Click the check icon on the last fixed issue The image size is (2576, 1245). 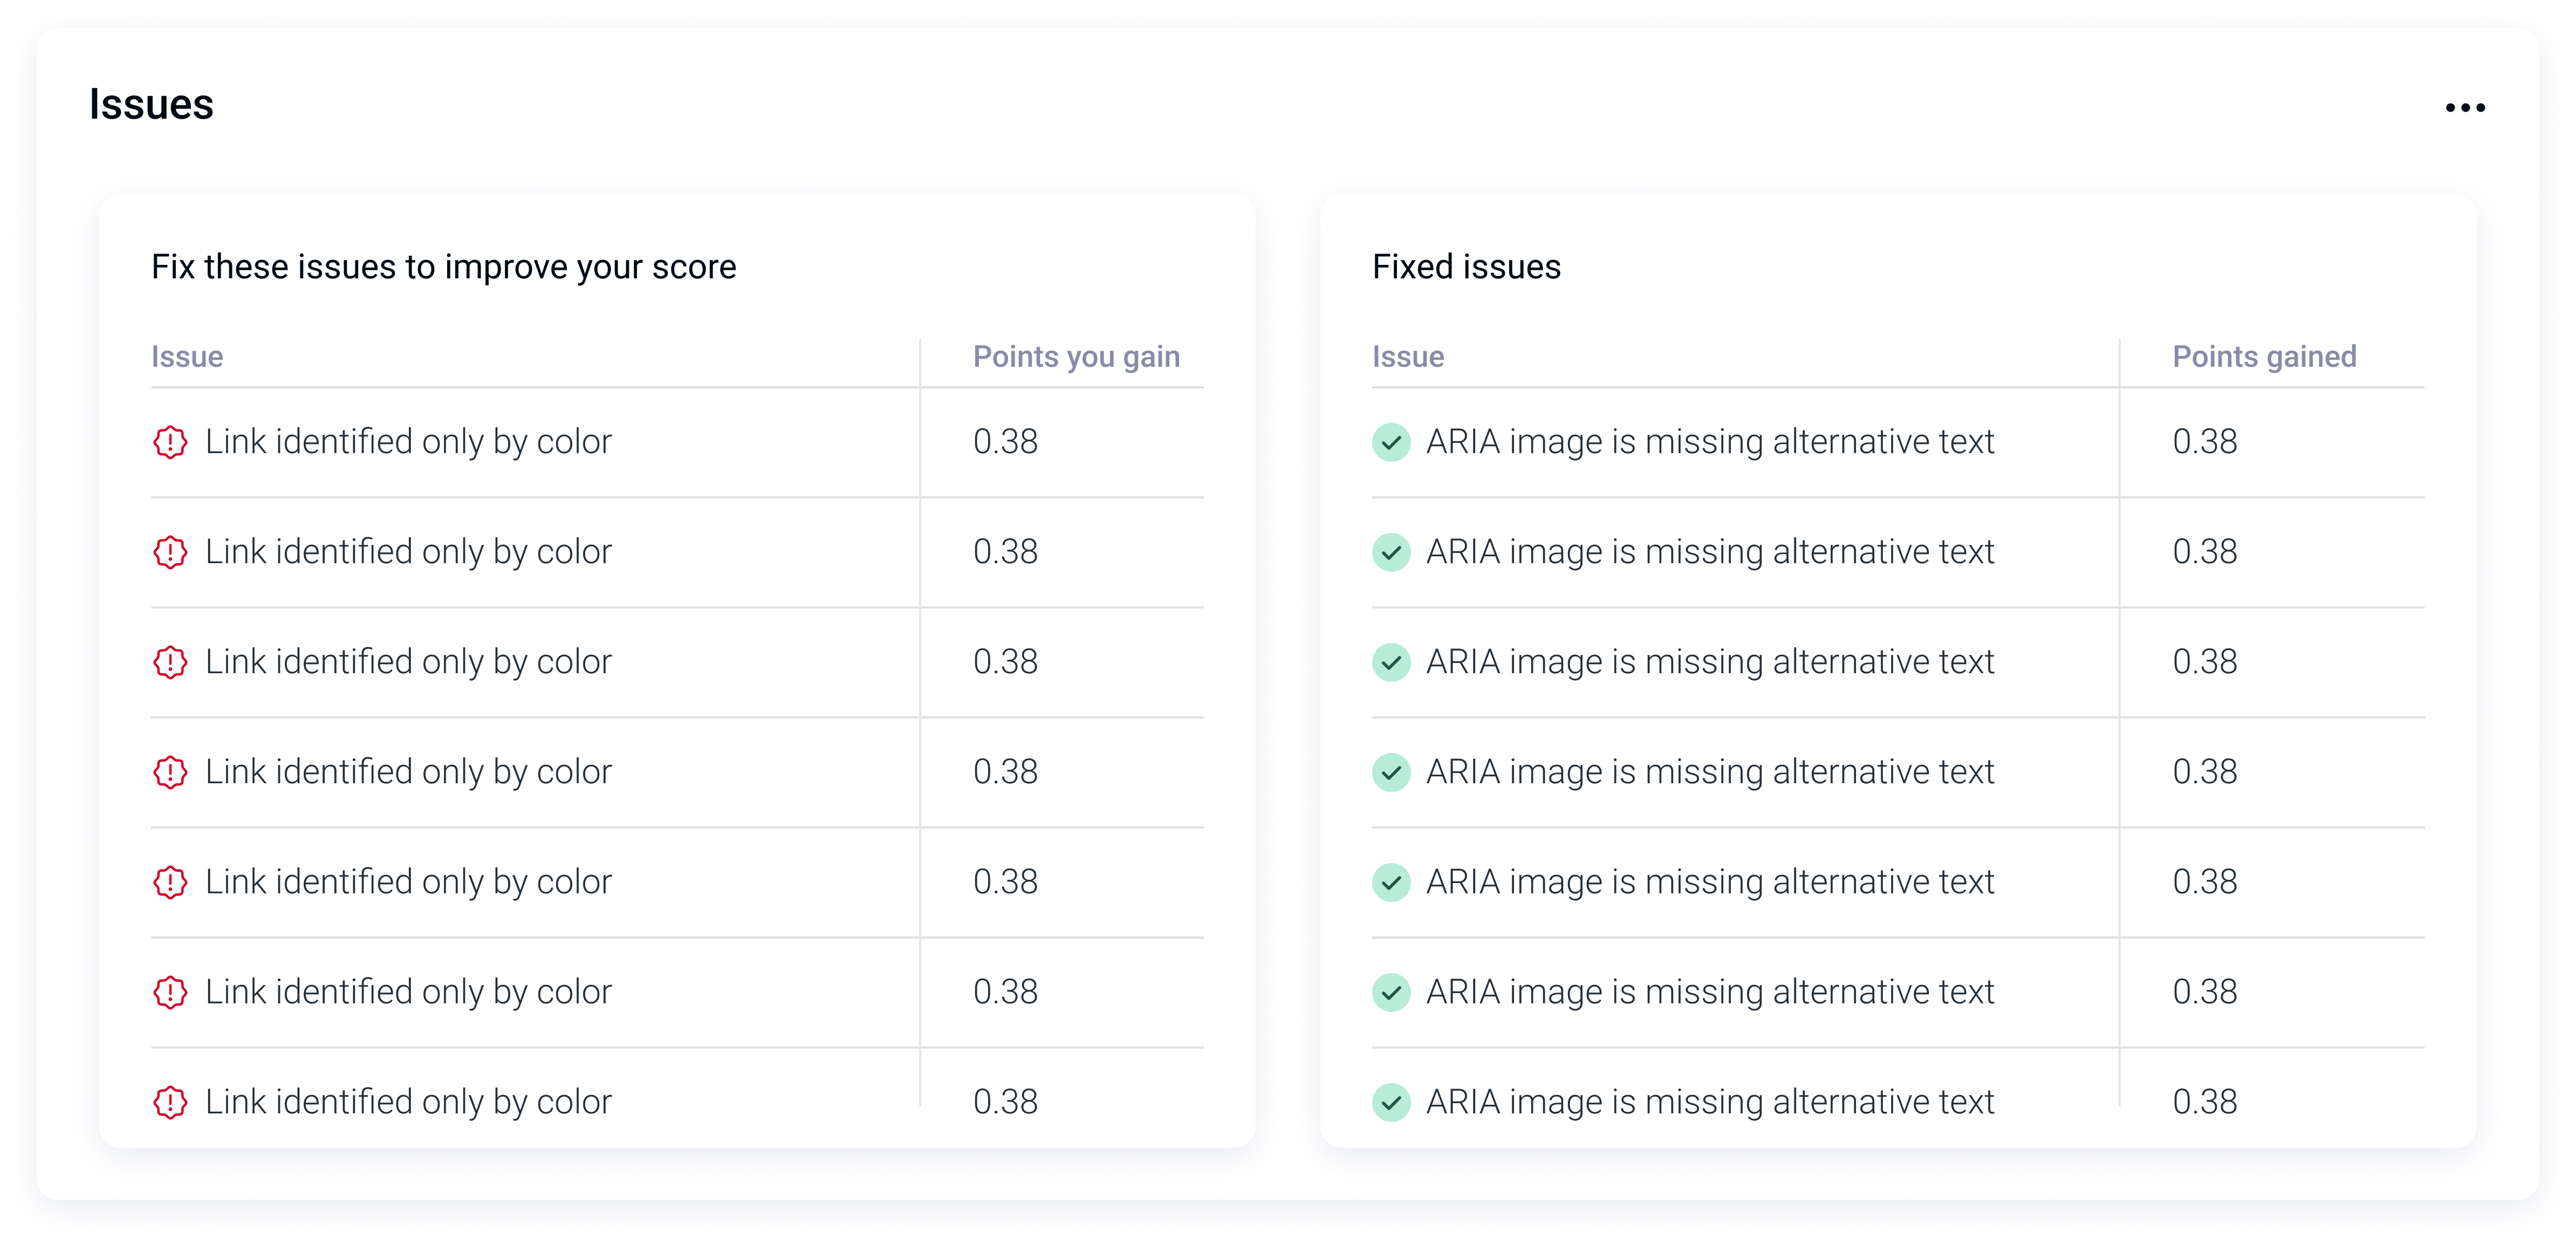pos(1391,1102)
